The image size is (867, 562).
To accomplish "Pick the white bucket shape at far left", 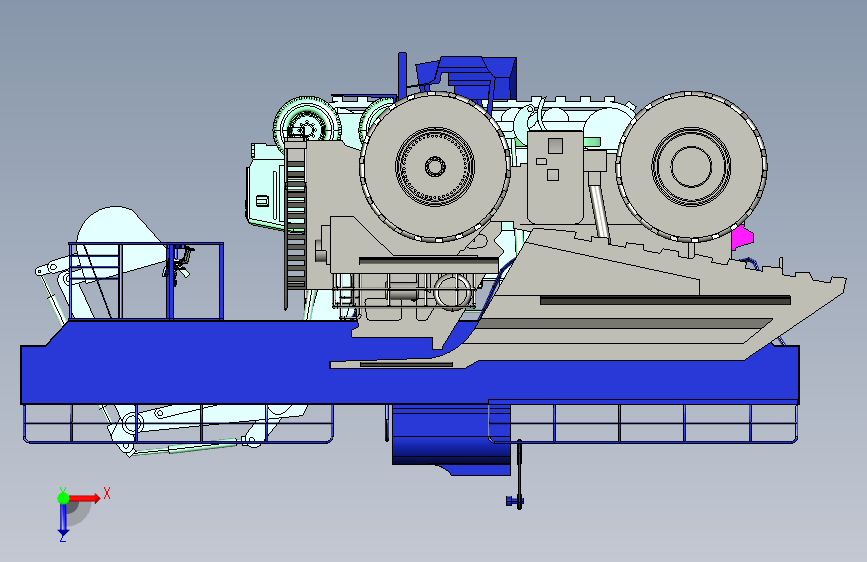I will 119,239.
